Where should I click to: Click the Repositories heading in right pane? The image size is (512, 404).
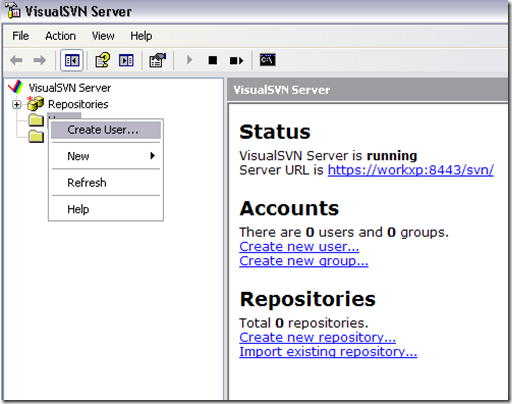point(308,299)
